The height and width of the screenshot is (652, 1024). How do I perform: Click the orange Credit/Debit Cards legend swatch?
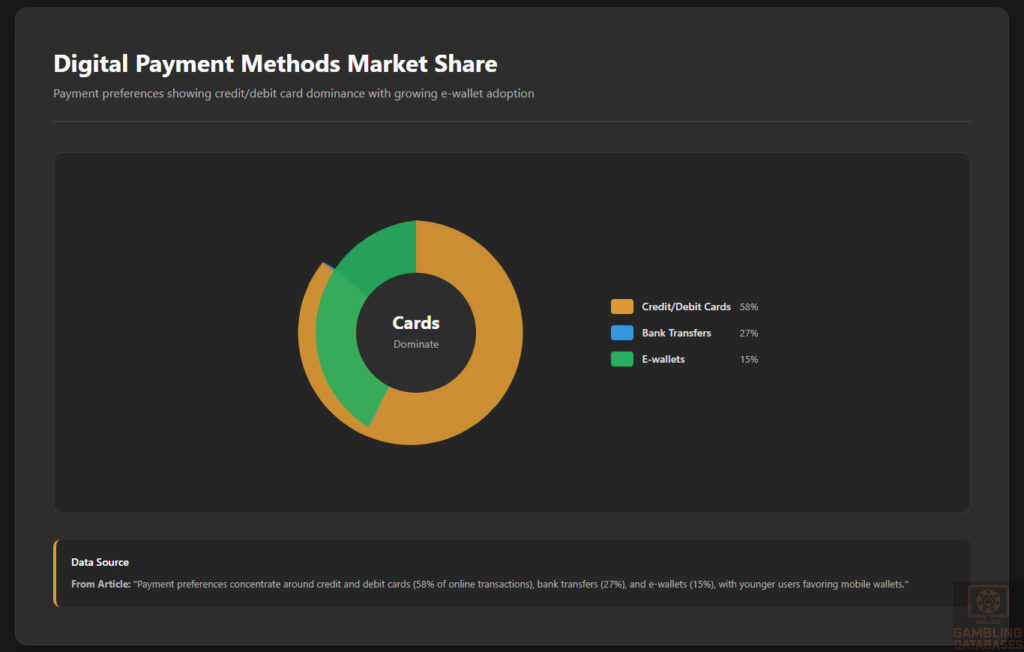point(620,306)
